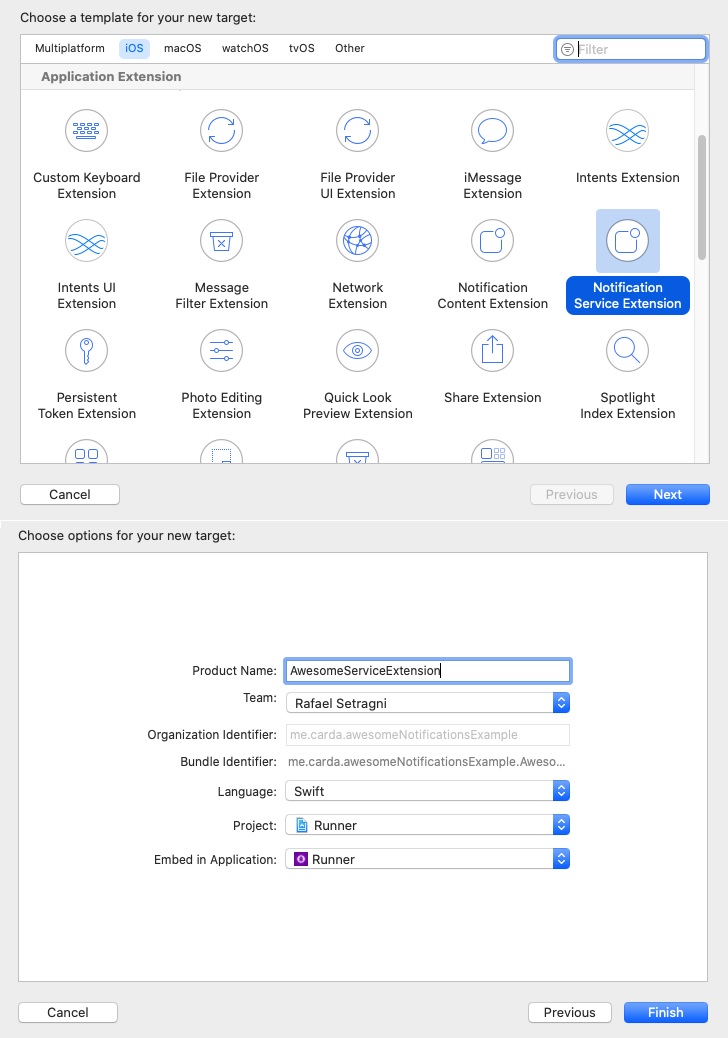Click Finish to create the target
728x1038 pixels.
pyautogui.click(x=666, y=1012)
